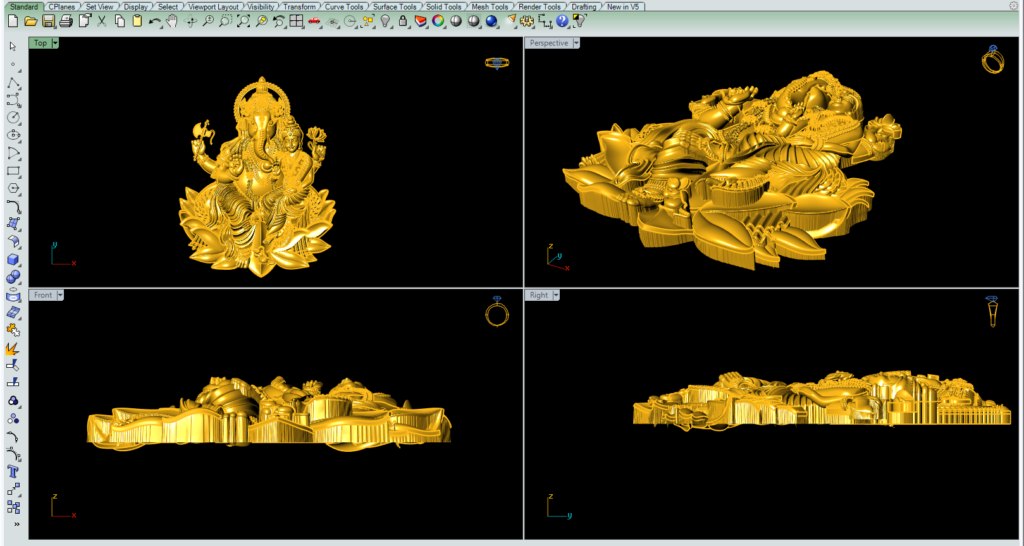Select the Circle tool in left sidebar

(x=13, y=118)
